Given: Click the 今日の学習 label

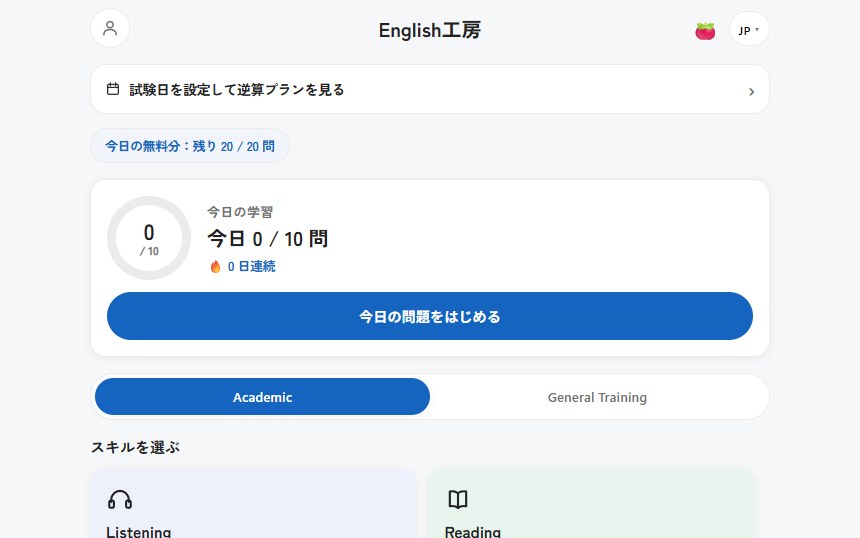Looking at the screenshot, I should click(x=240, y=212).
